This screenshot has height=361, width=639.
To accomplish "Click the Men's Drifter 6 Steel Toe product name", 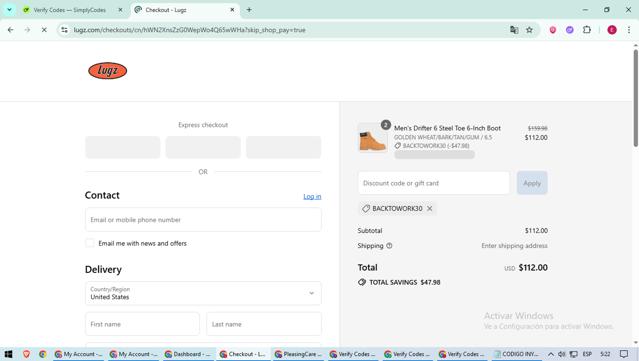I will 447,128.
